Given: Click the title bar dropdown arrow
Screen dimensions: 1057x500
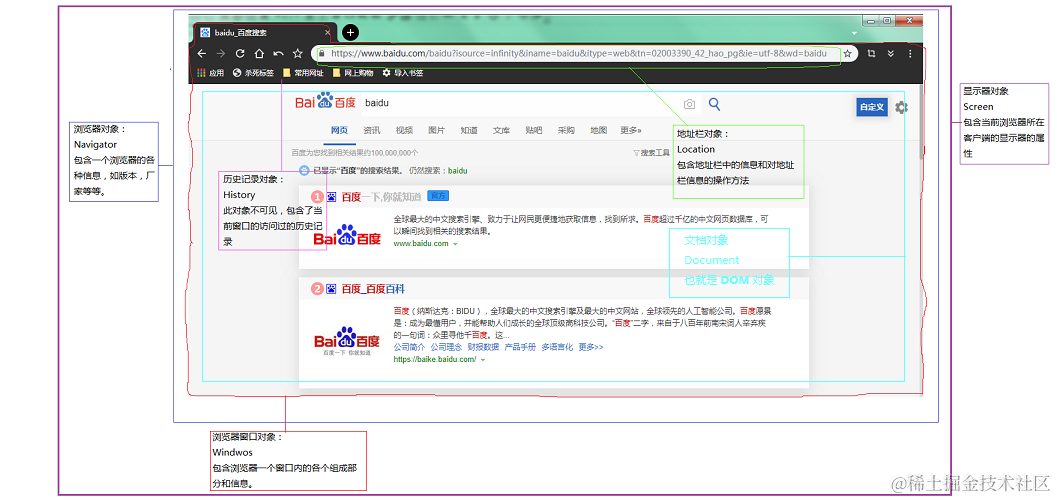Looking at the screenshot, I should [x=854, y=32].
